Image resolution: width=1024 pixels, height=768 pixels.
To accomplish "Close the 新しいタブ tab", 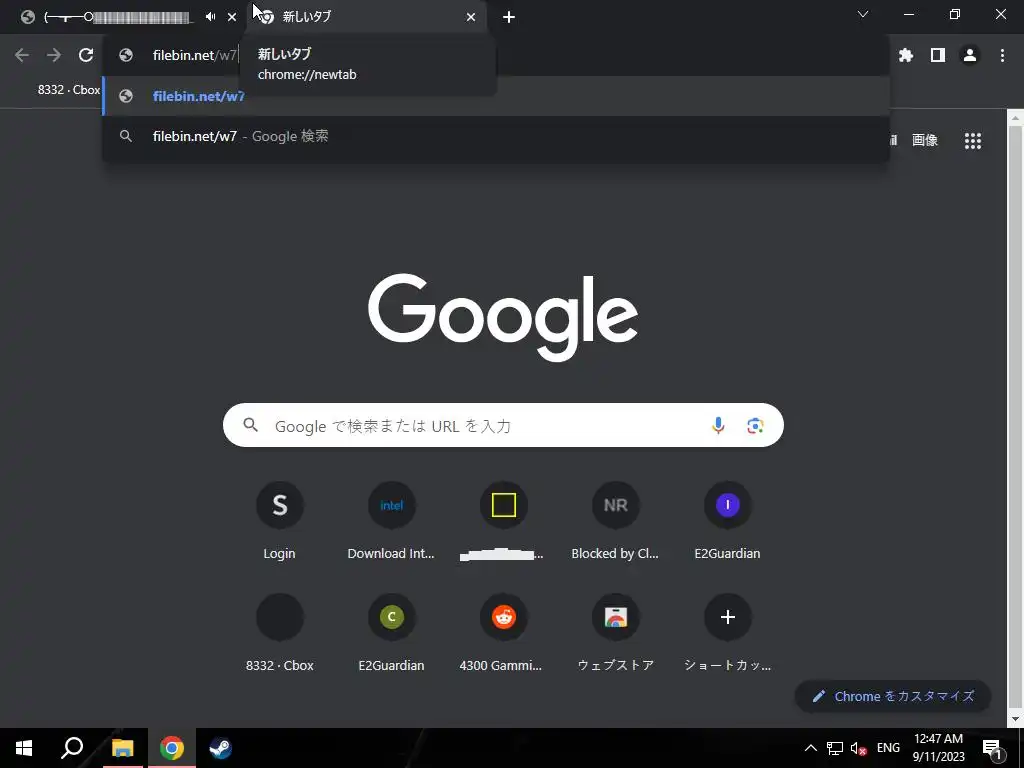I will point(471,17).
